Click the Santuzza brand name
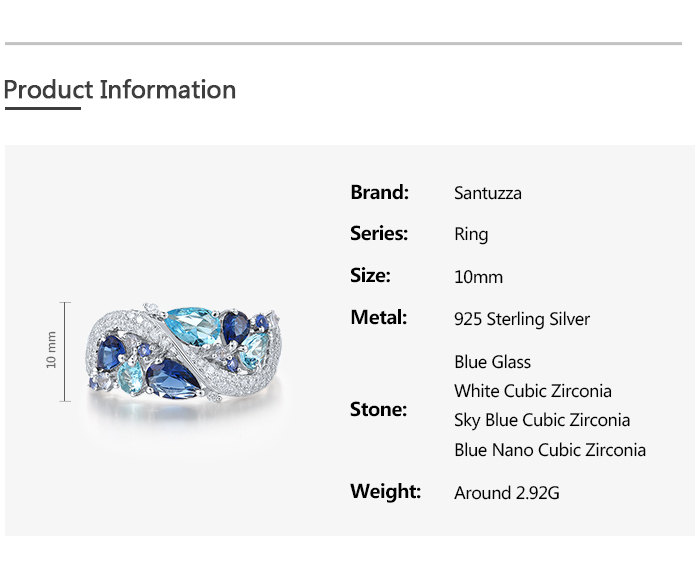This screenshot has height=588, width=700. click(488, 193)
